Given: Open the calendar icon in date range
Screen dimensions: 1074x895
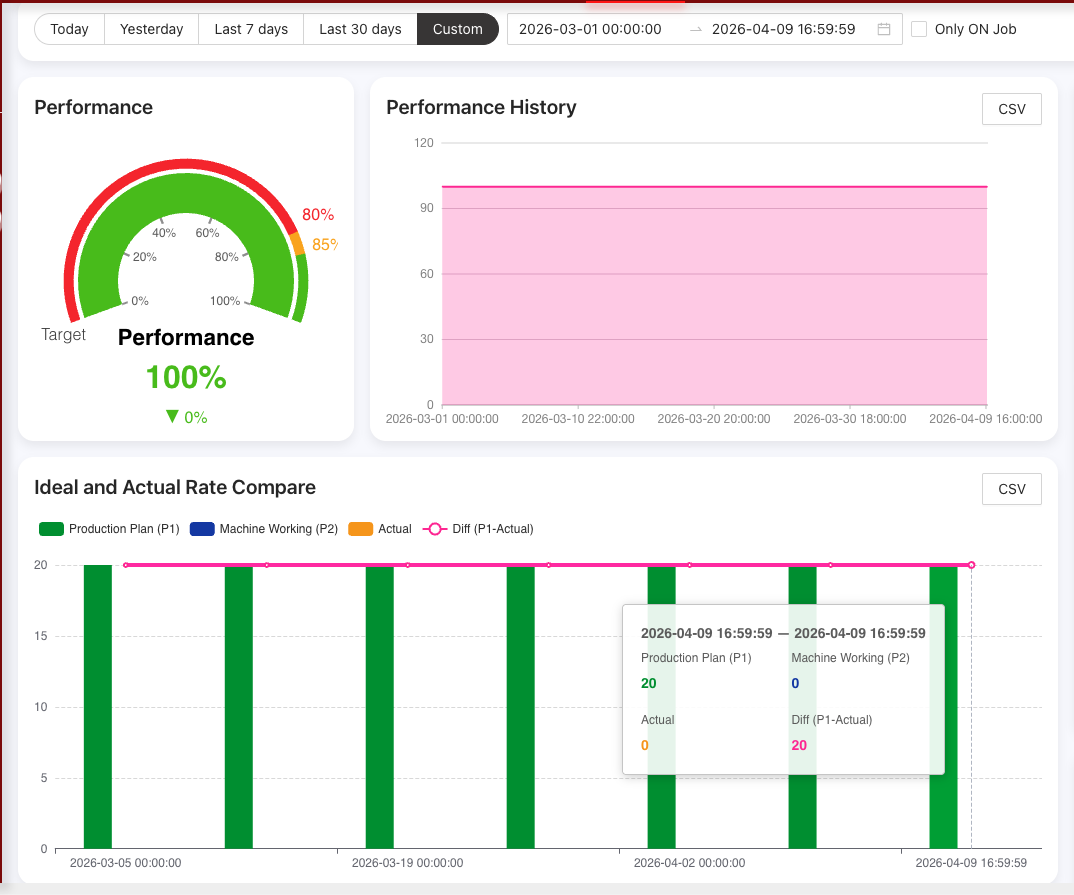Looking at the screenshot, I should 883,29.
